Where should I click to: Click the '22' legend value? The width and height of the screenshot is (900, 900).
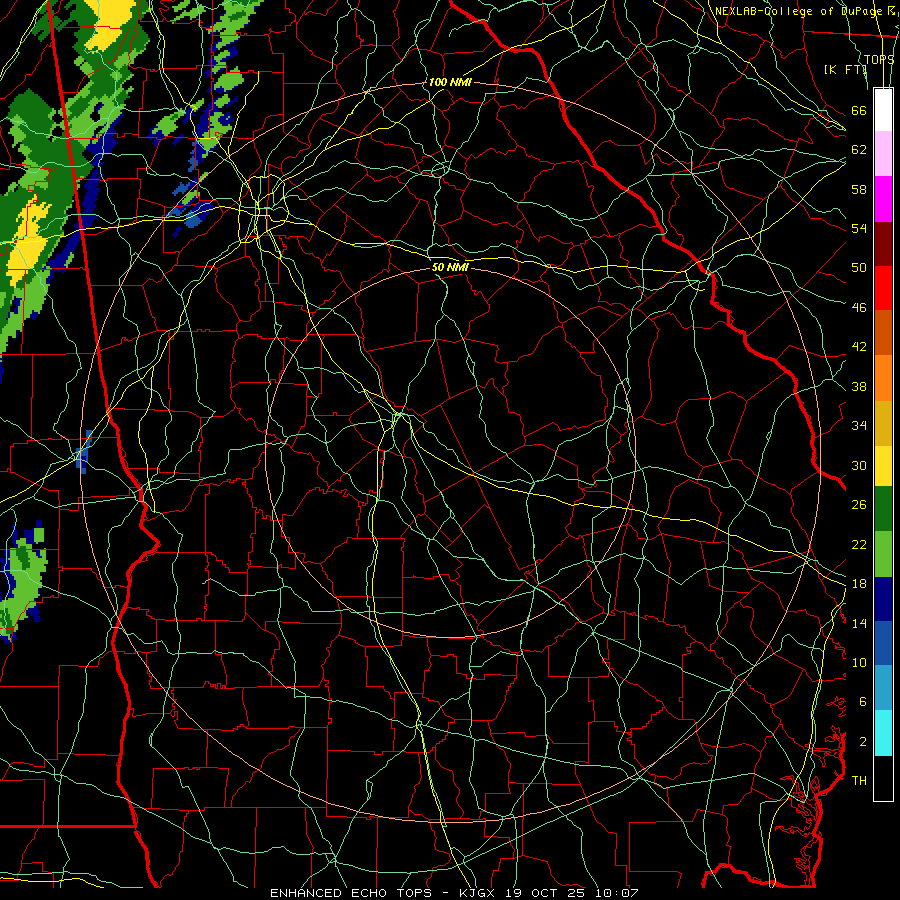click(x=859, y=545)
